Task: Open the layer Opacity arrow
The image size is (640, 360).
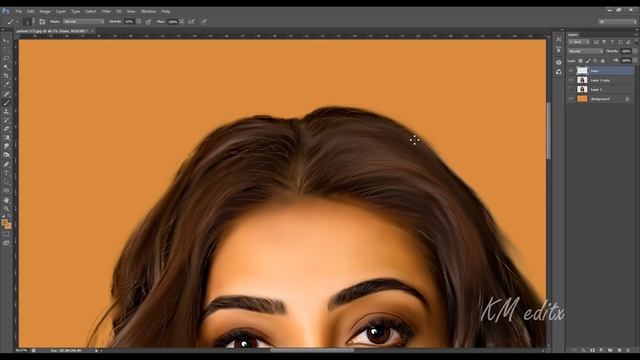Action: coord(635,51)
